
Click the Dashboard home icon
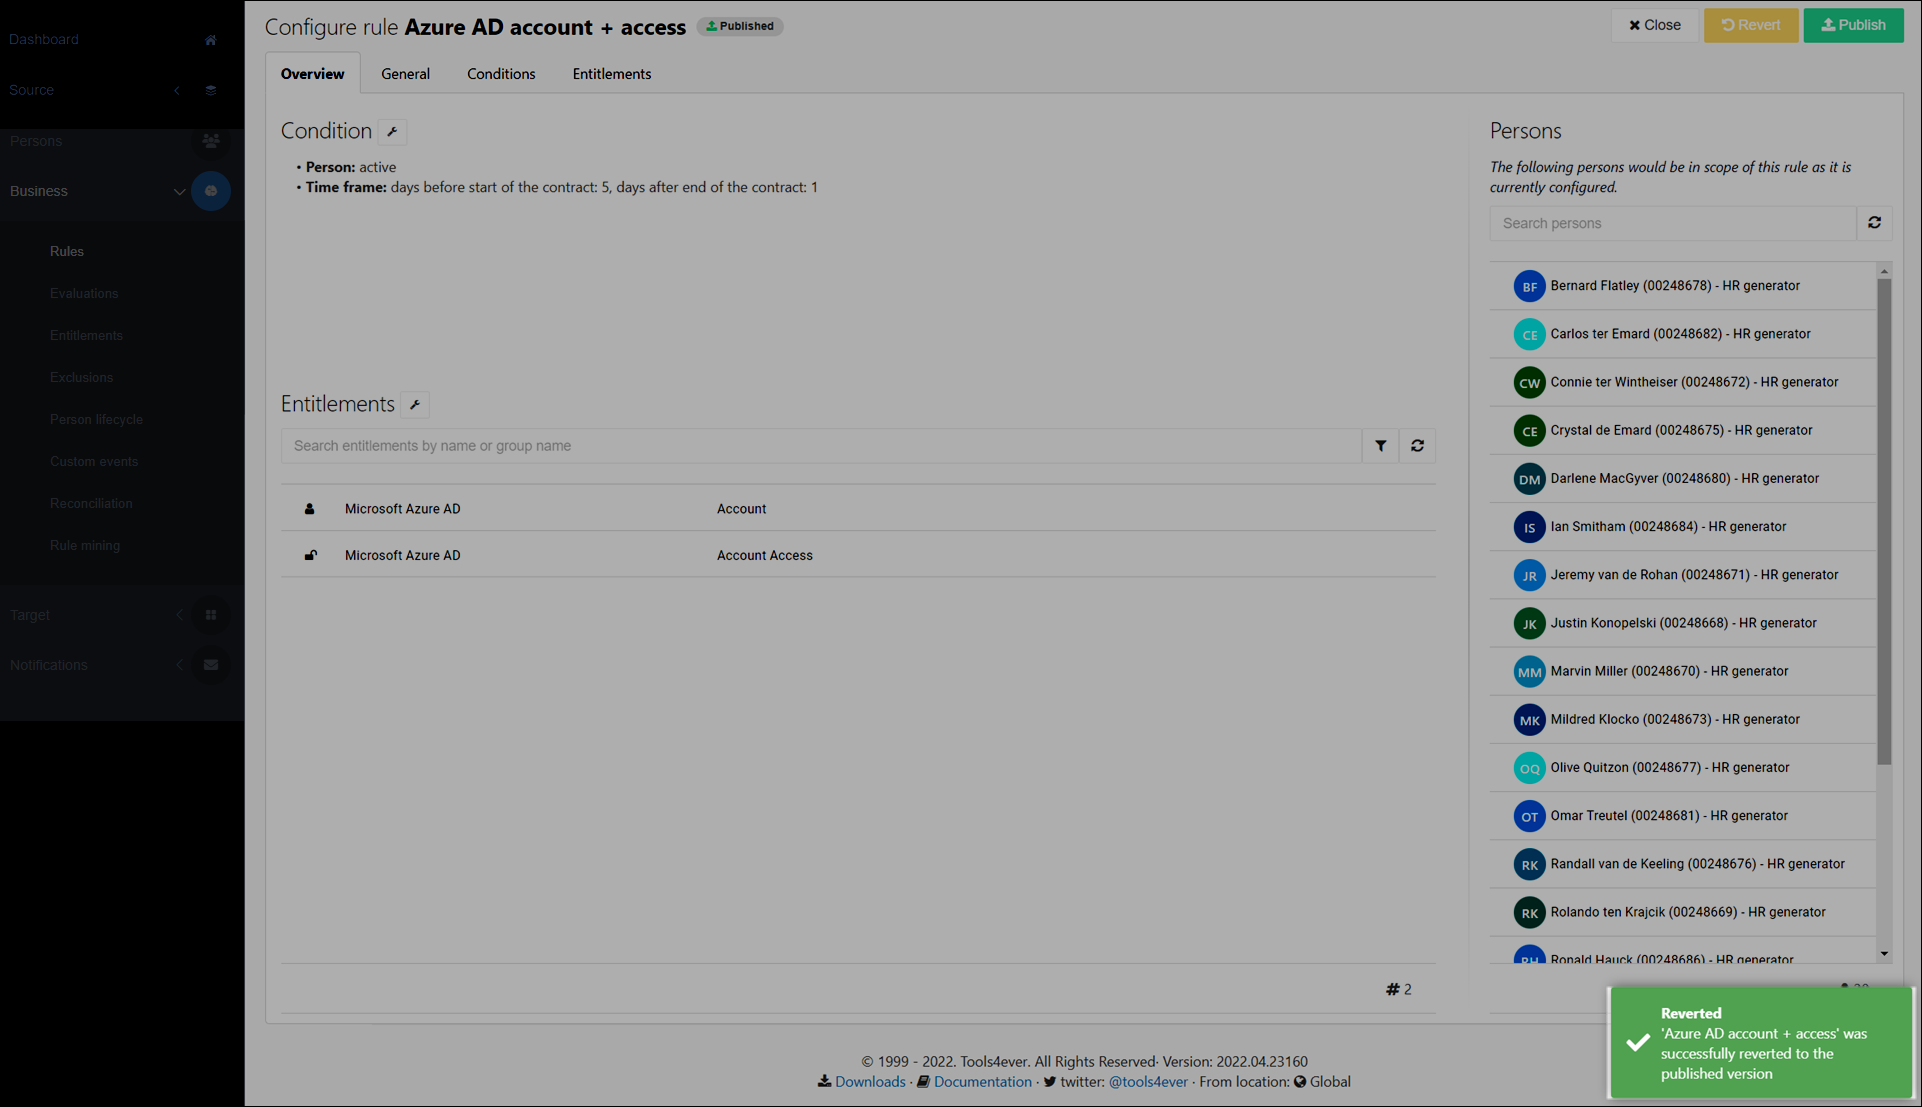point(210,40)
